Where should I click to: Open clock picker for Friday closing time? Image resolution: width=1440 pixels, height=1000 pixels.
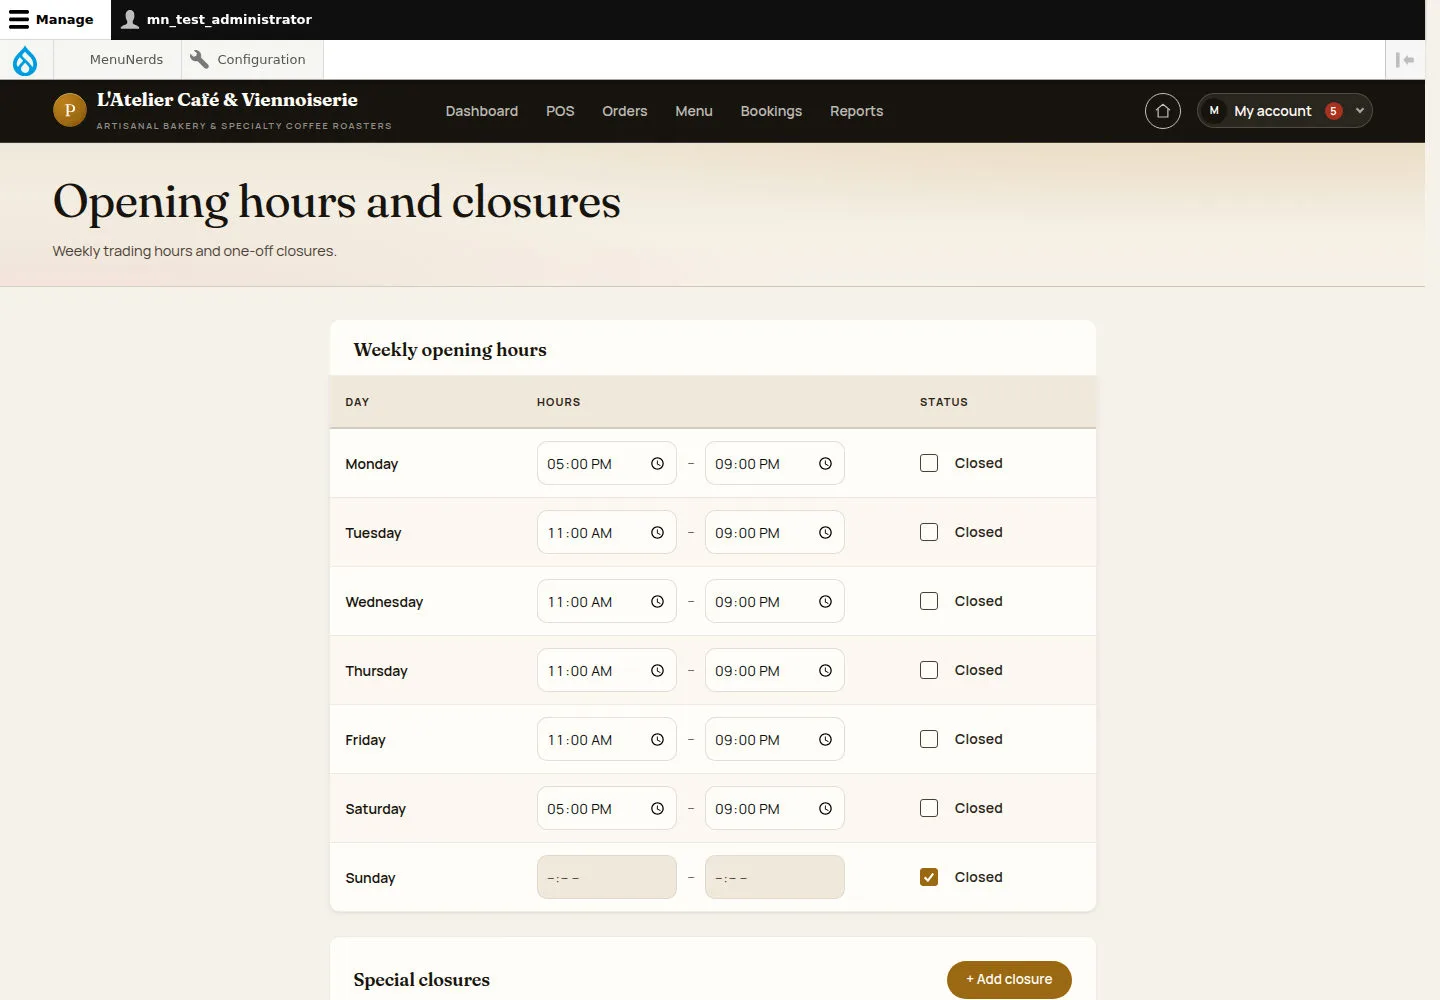click(825, 740)
